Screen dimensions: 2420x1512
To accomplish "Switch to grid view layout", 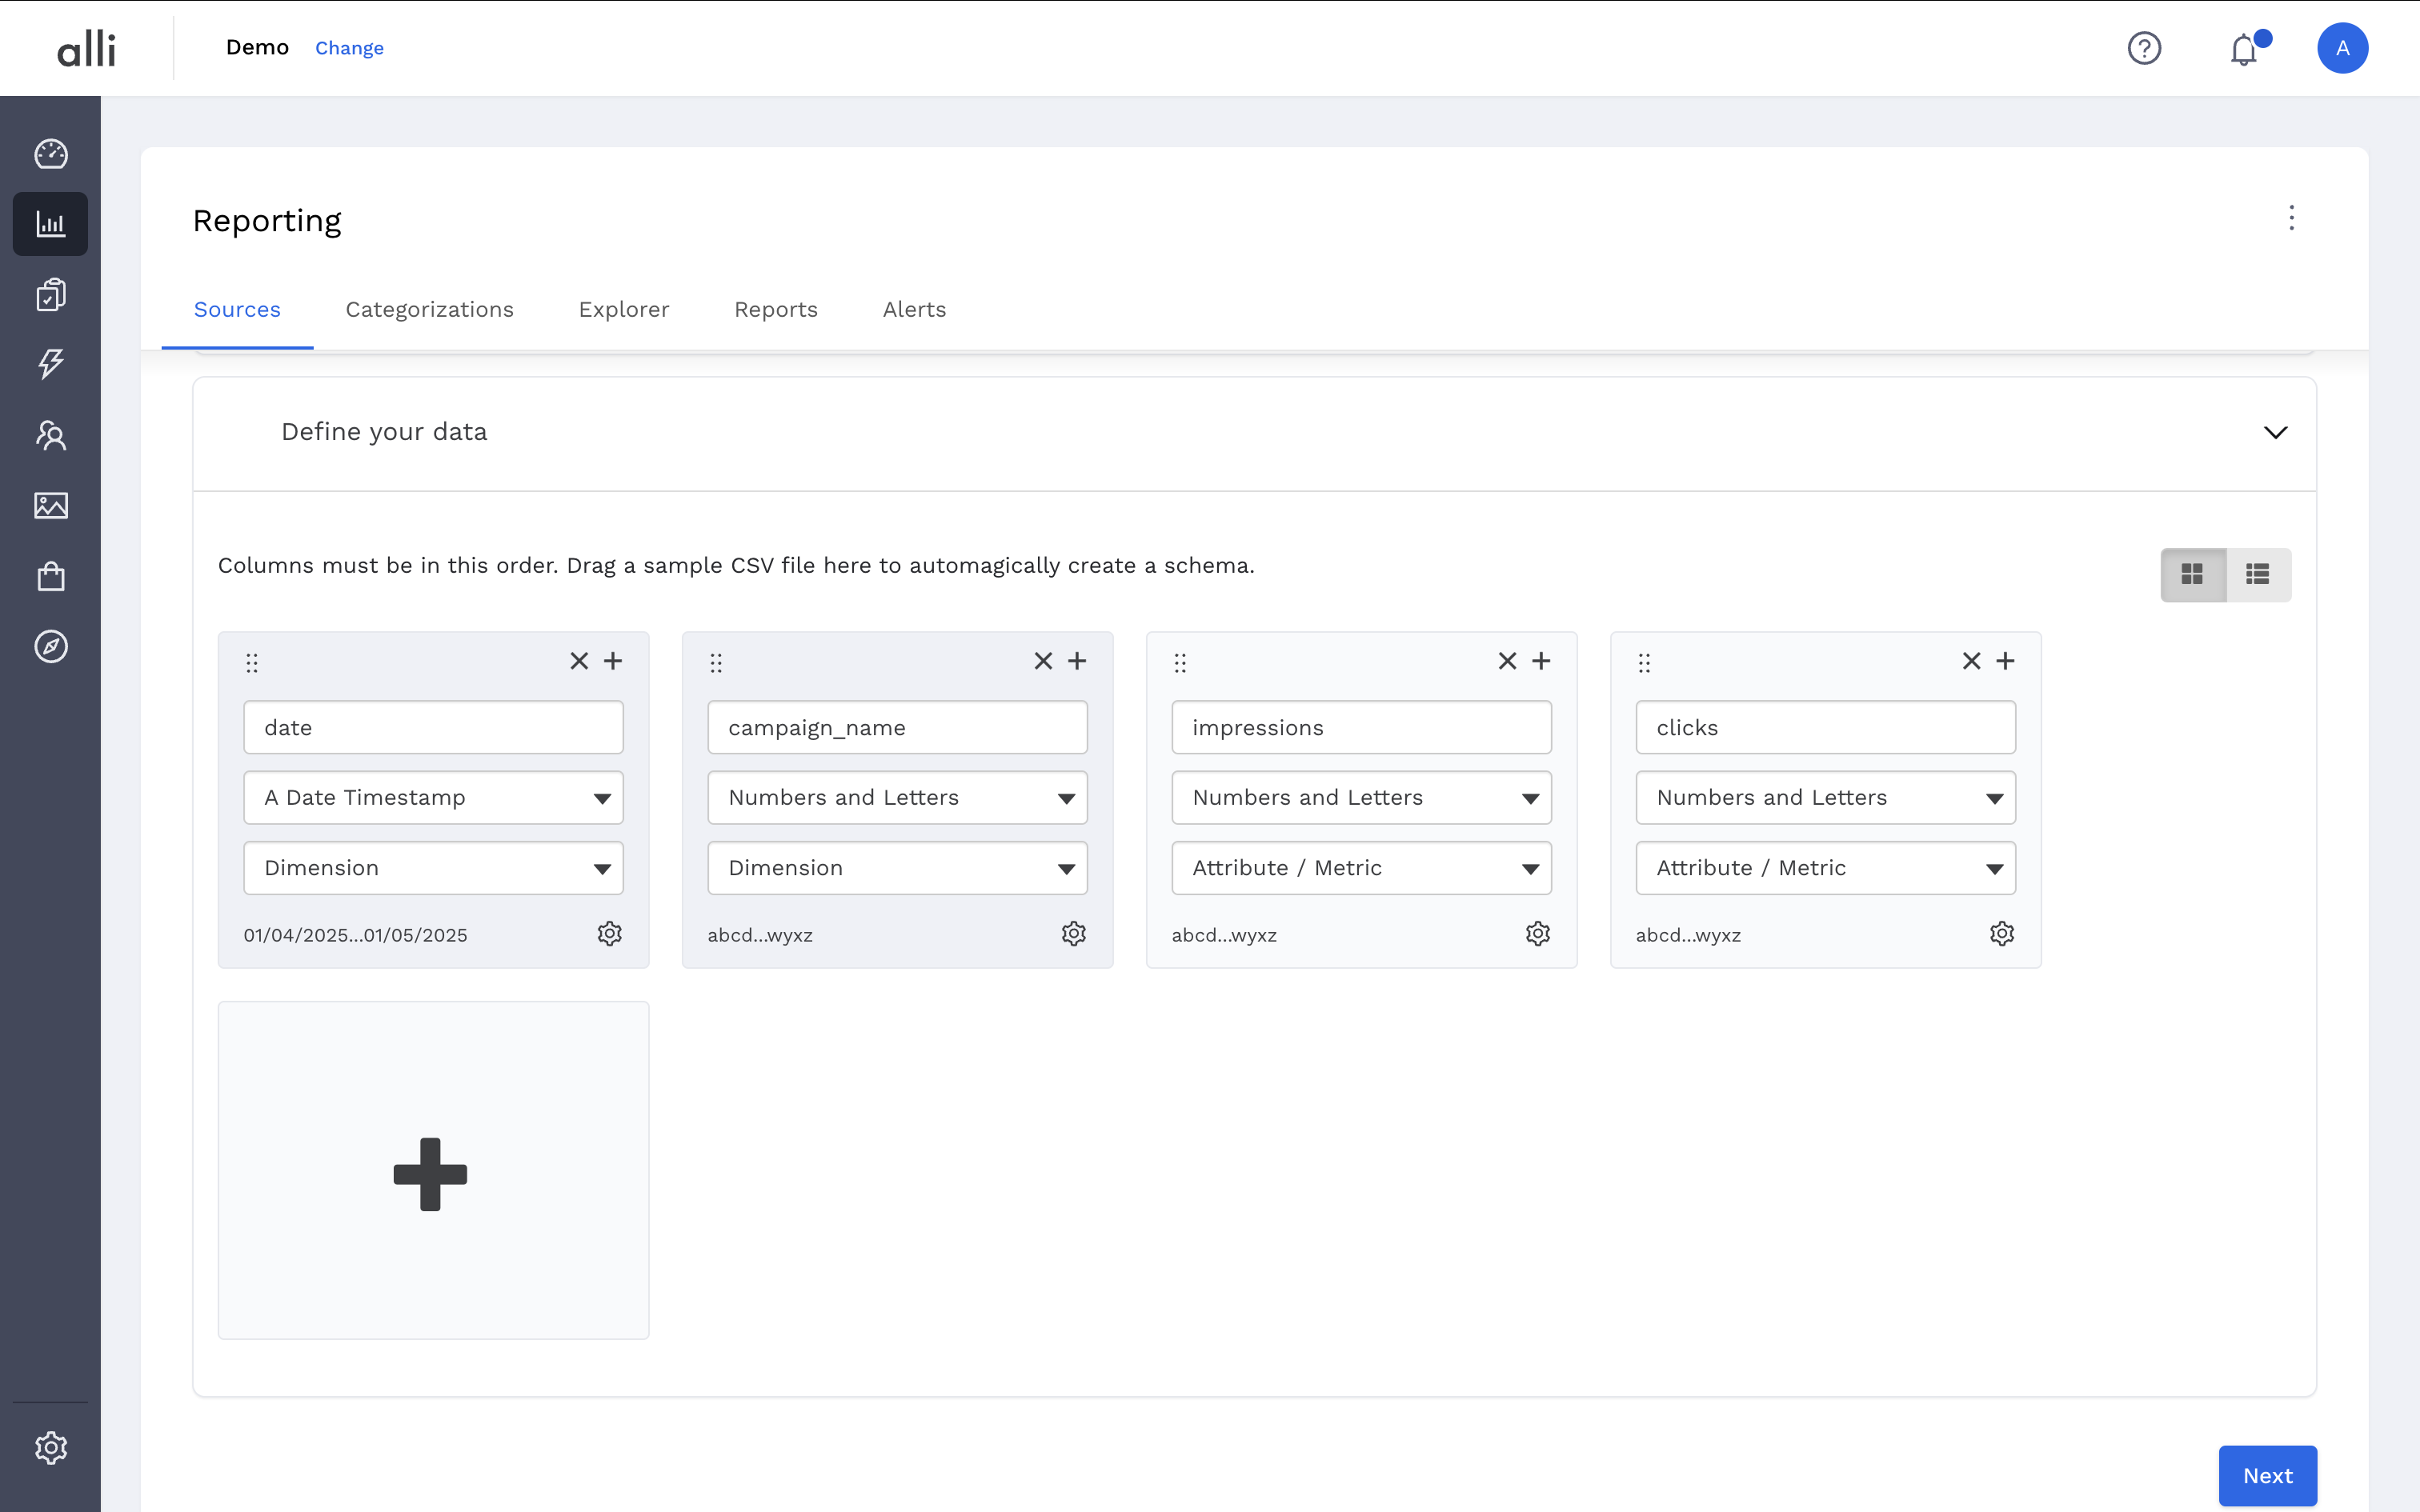I will (x=2192, y=574).
